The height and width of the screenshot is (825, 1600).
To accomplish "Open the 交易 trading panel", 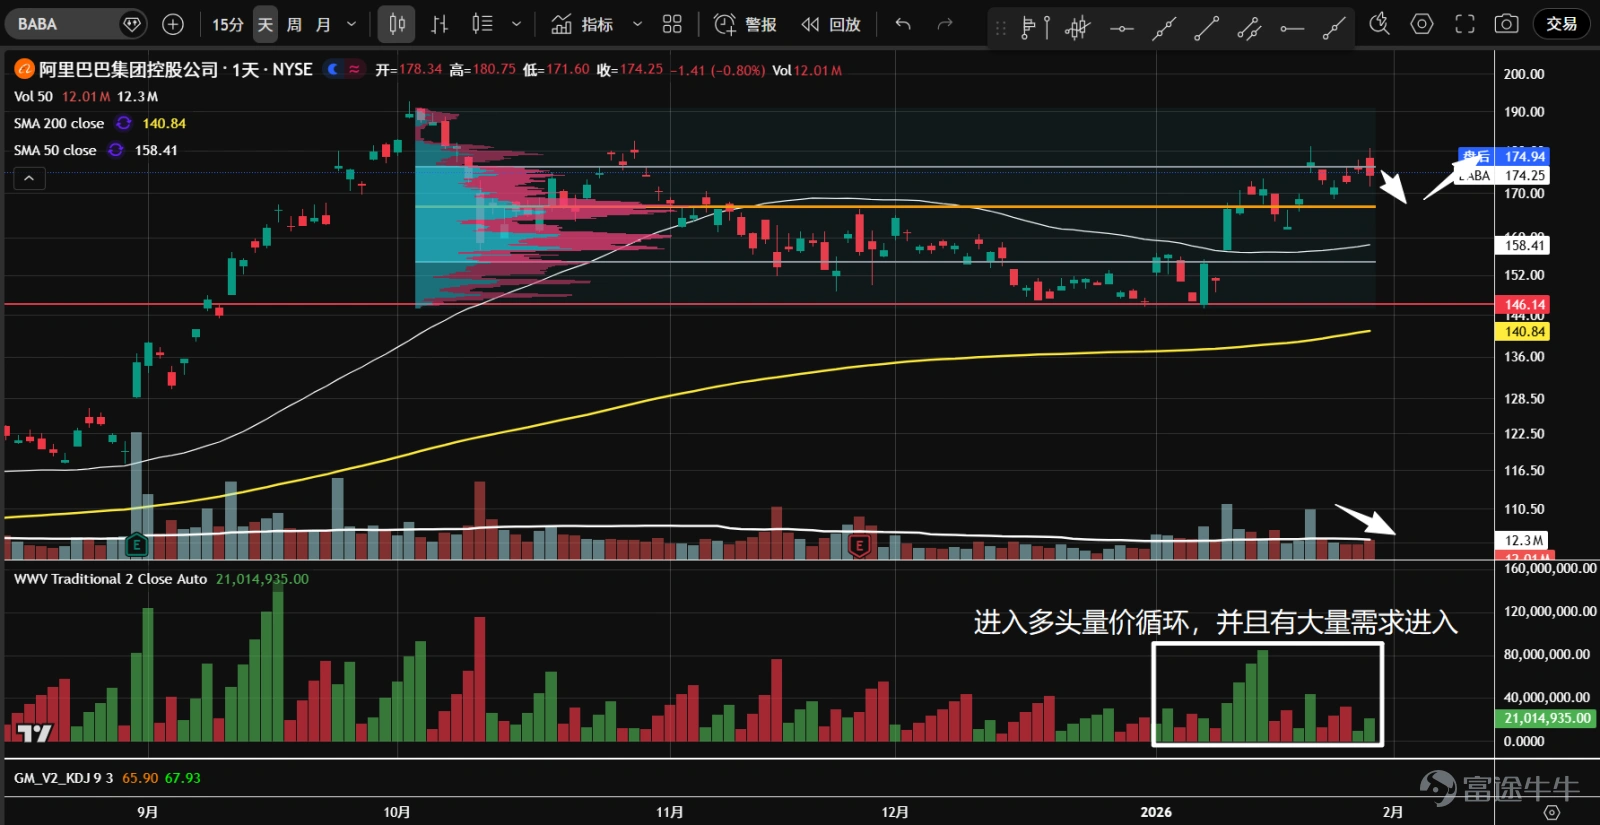I will tap(1561, 24).
